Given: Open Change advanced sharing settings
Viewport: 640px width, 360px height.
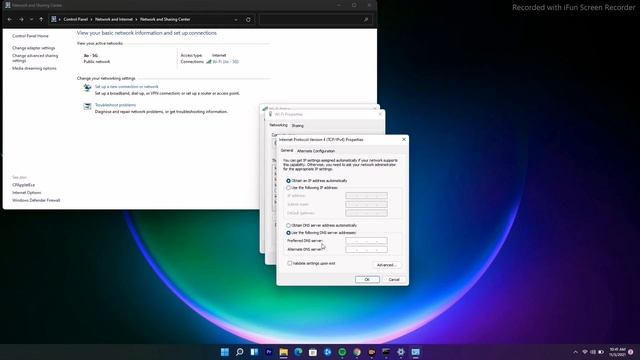Looking at the screenshot, I should 35,58.
